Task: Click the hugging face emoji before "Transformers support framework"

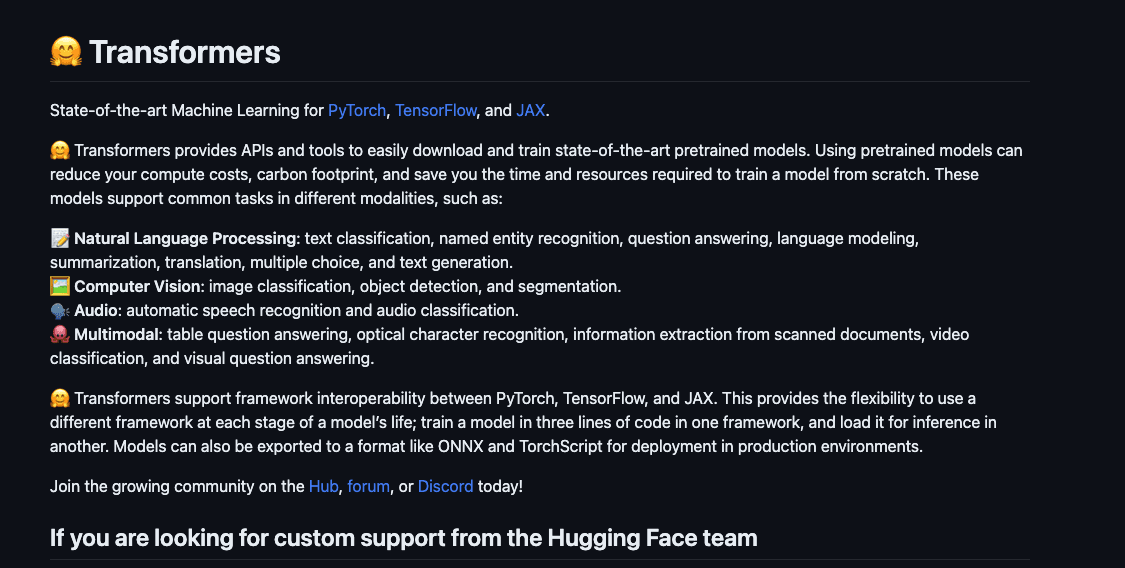Action: (x=60, y=399)
